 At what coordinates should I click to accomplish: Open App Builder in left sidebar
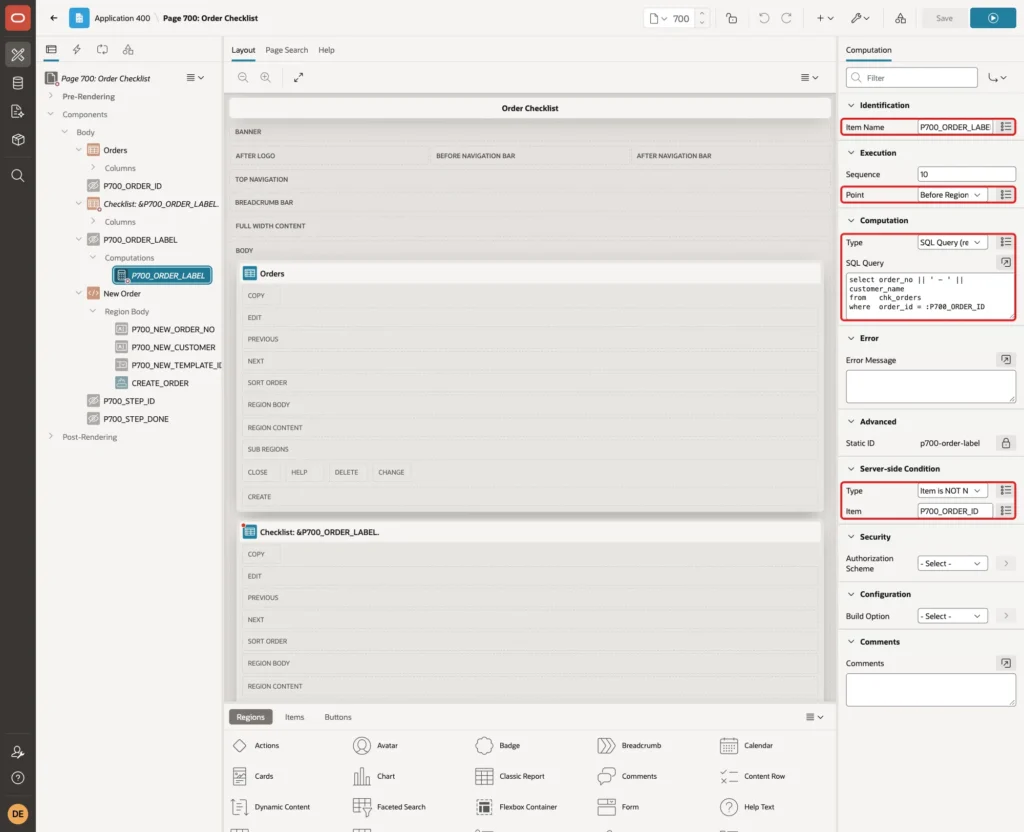coord(18,55)
